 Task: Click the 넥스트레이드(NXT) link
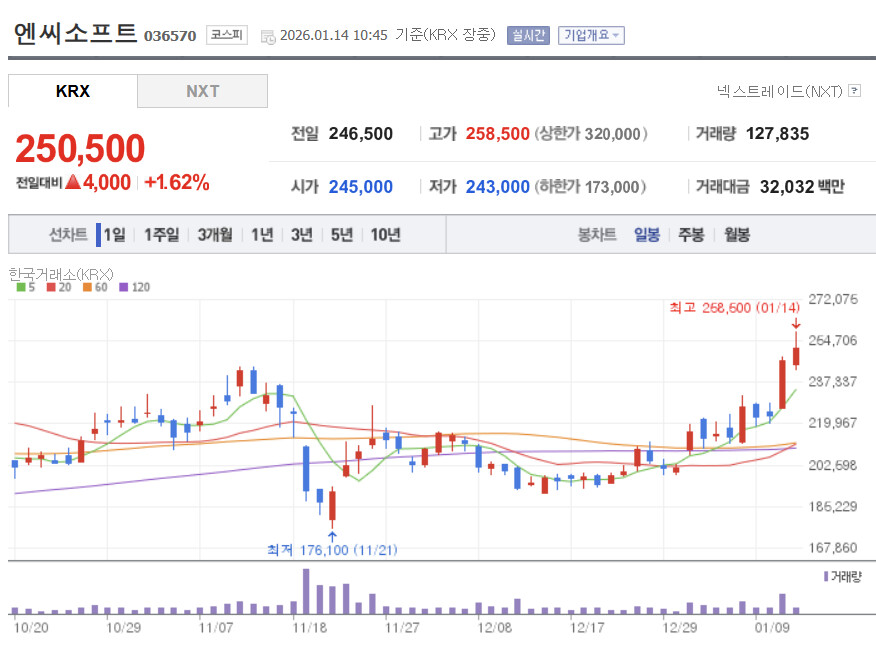tap(780, 91)
